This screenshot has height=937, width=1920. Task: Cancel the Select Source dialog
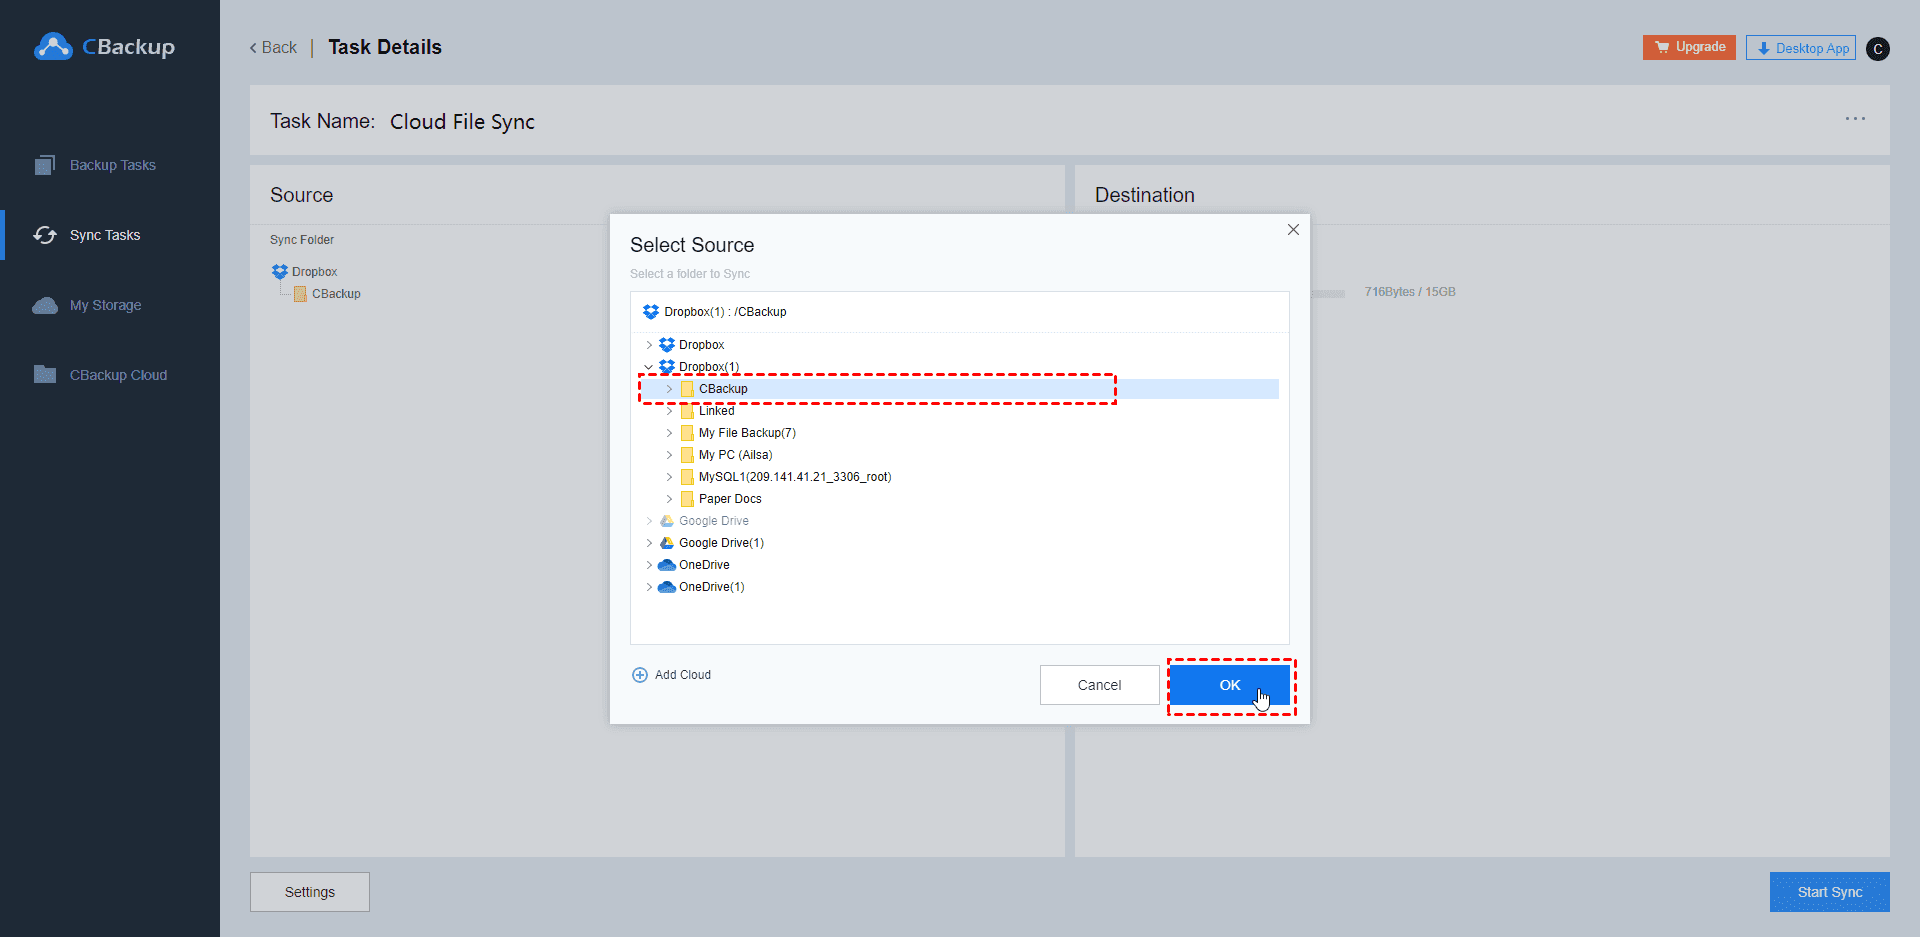[x=1099, y=685]
